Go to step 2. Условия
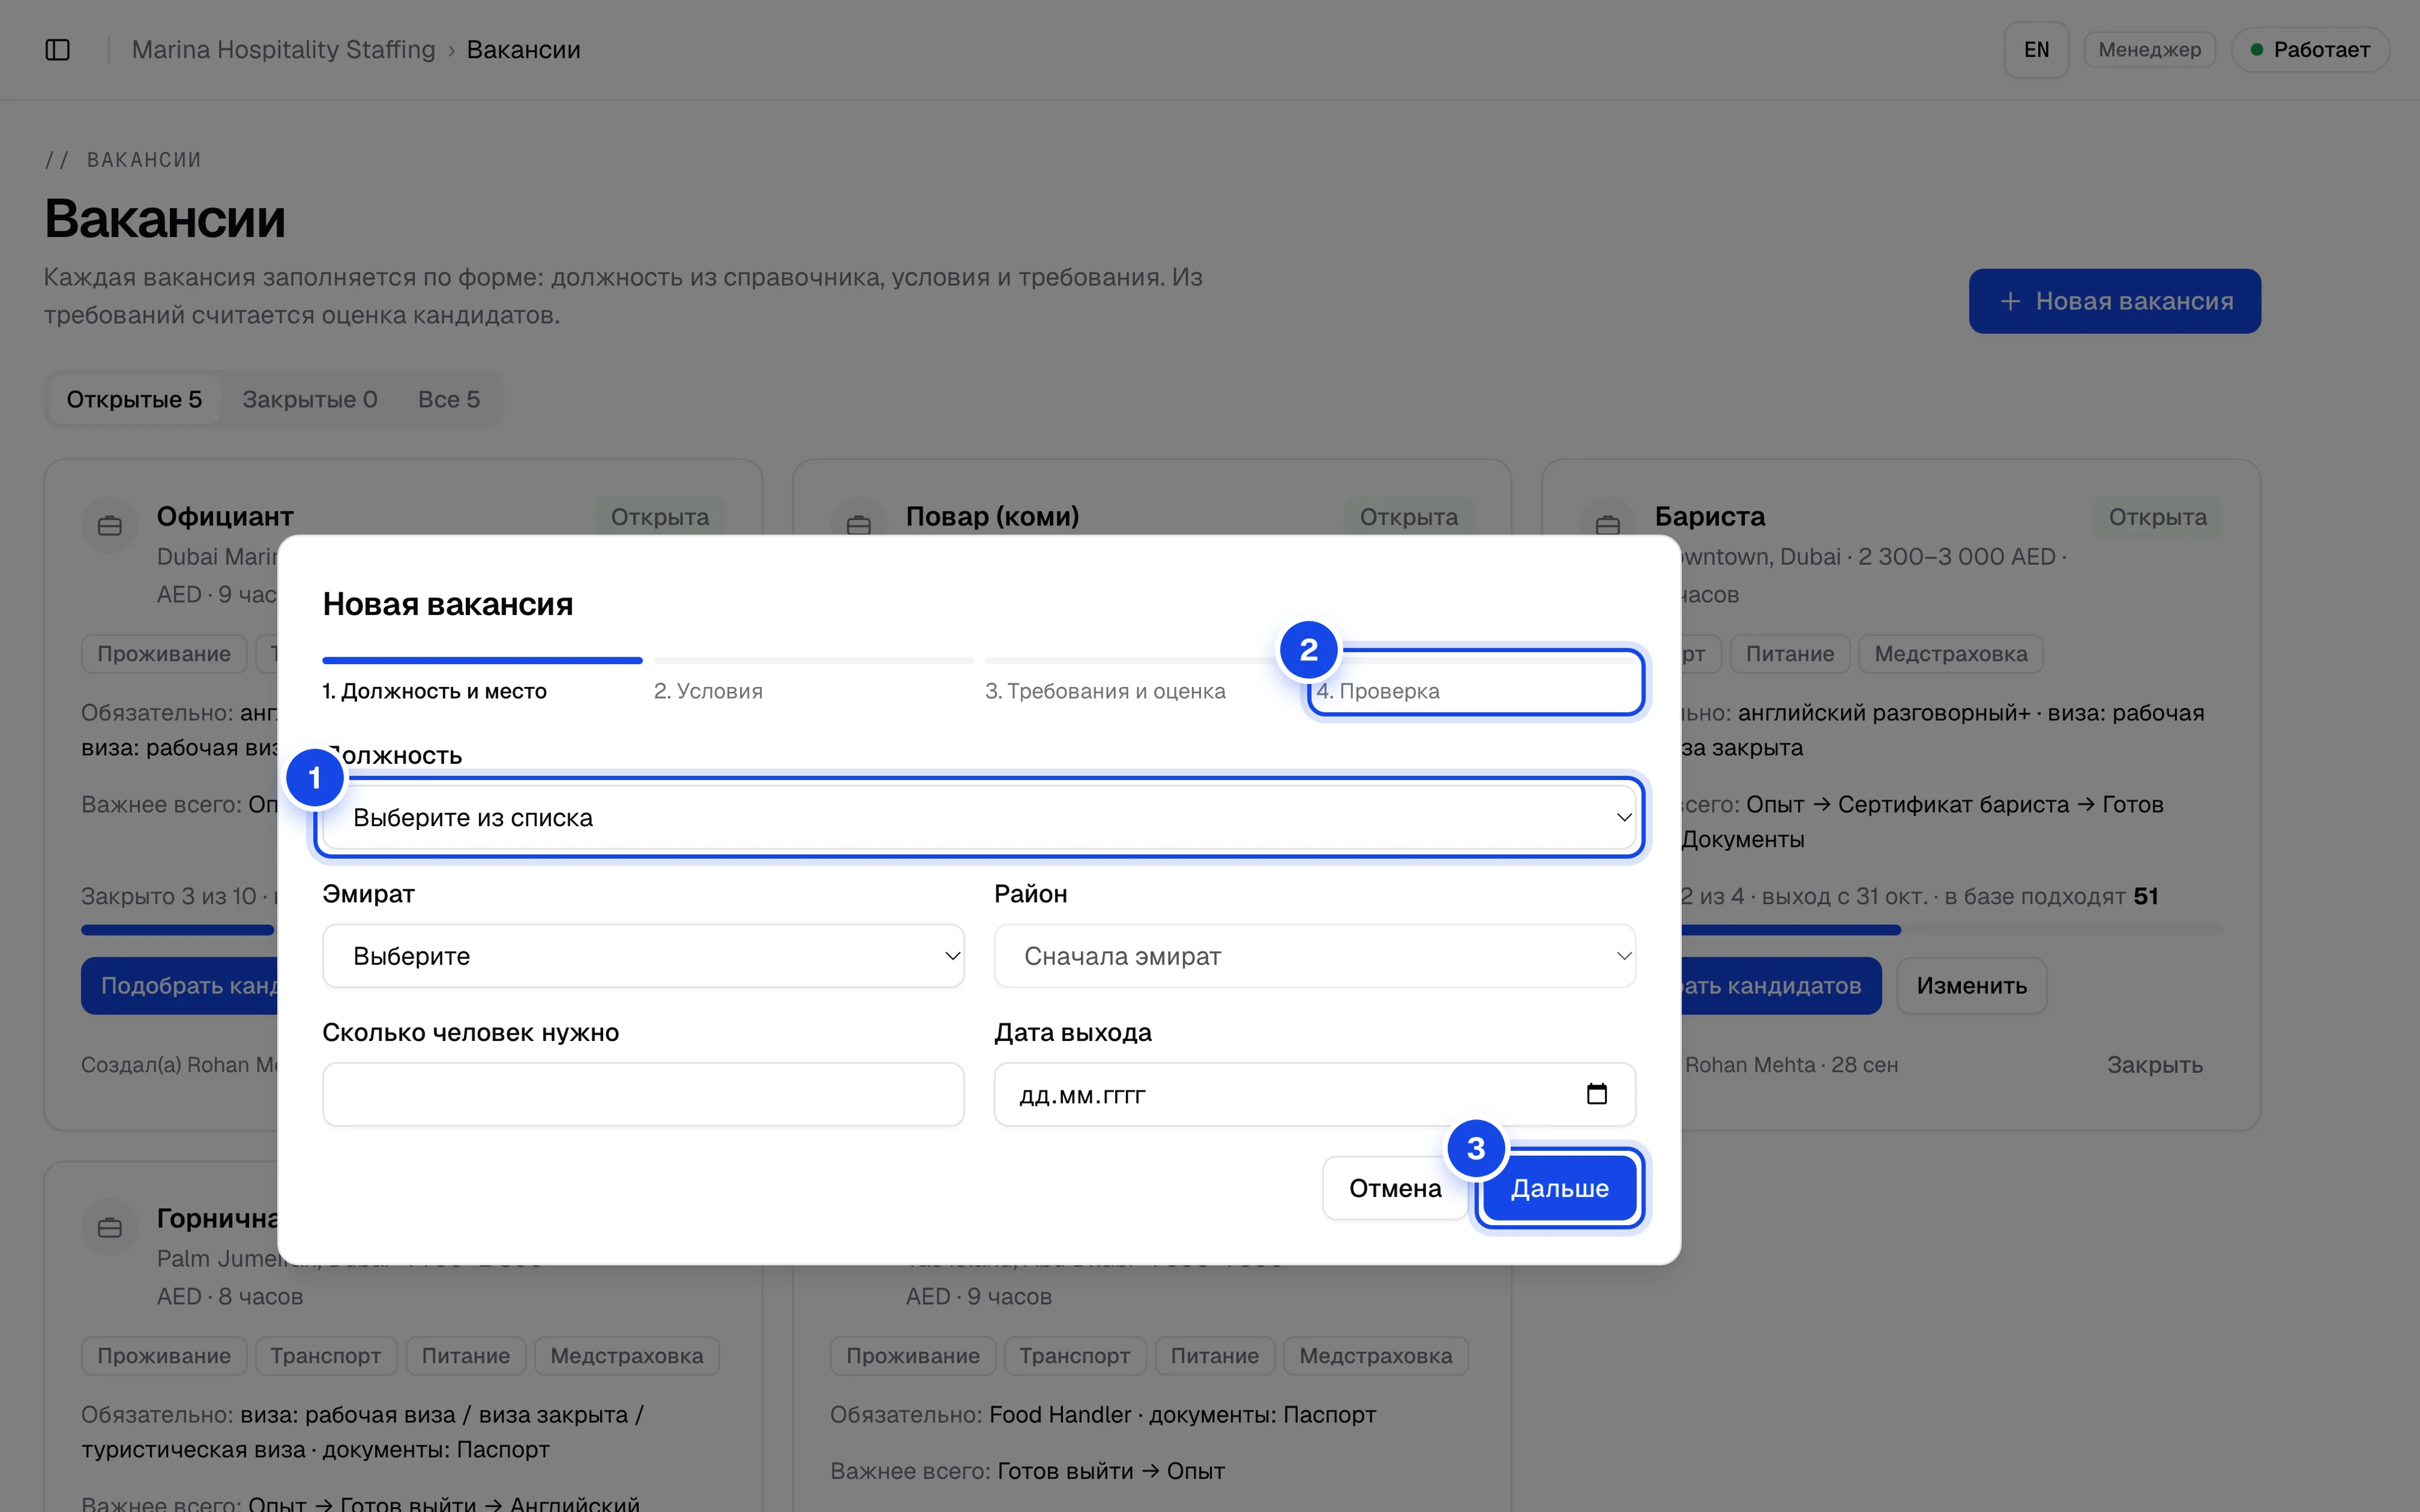This screenshot has width=2420, height=1512. coord(813,680)
